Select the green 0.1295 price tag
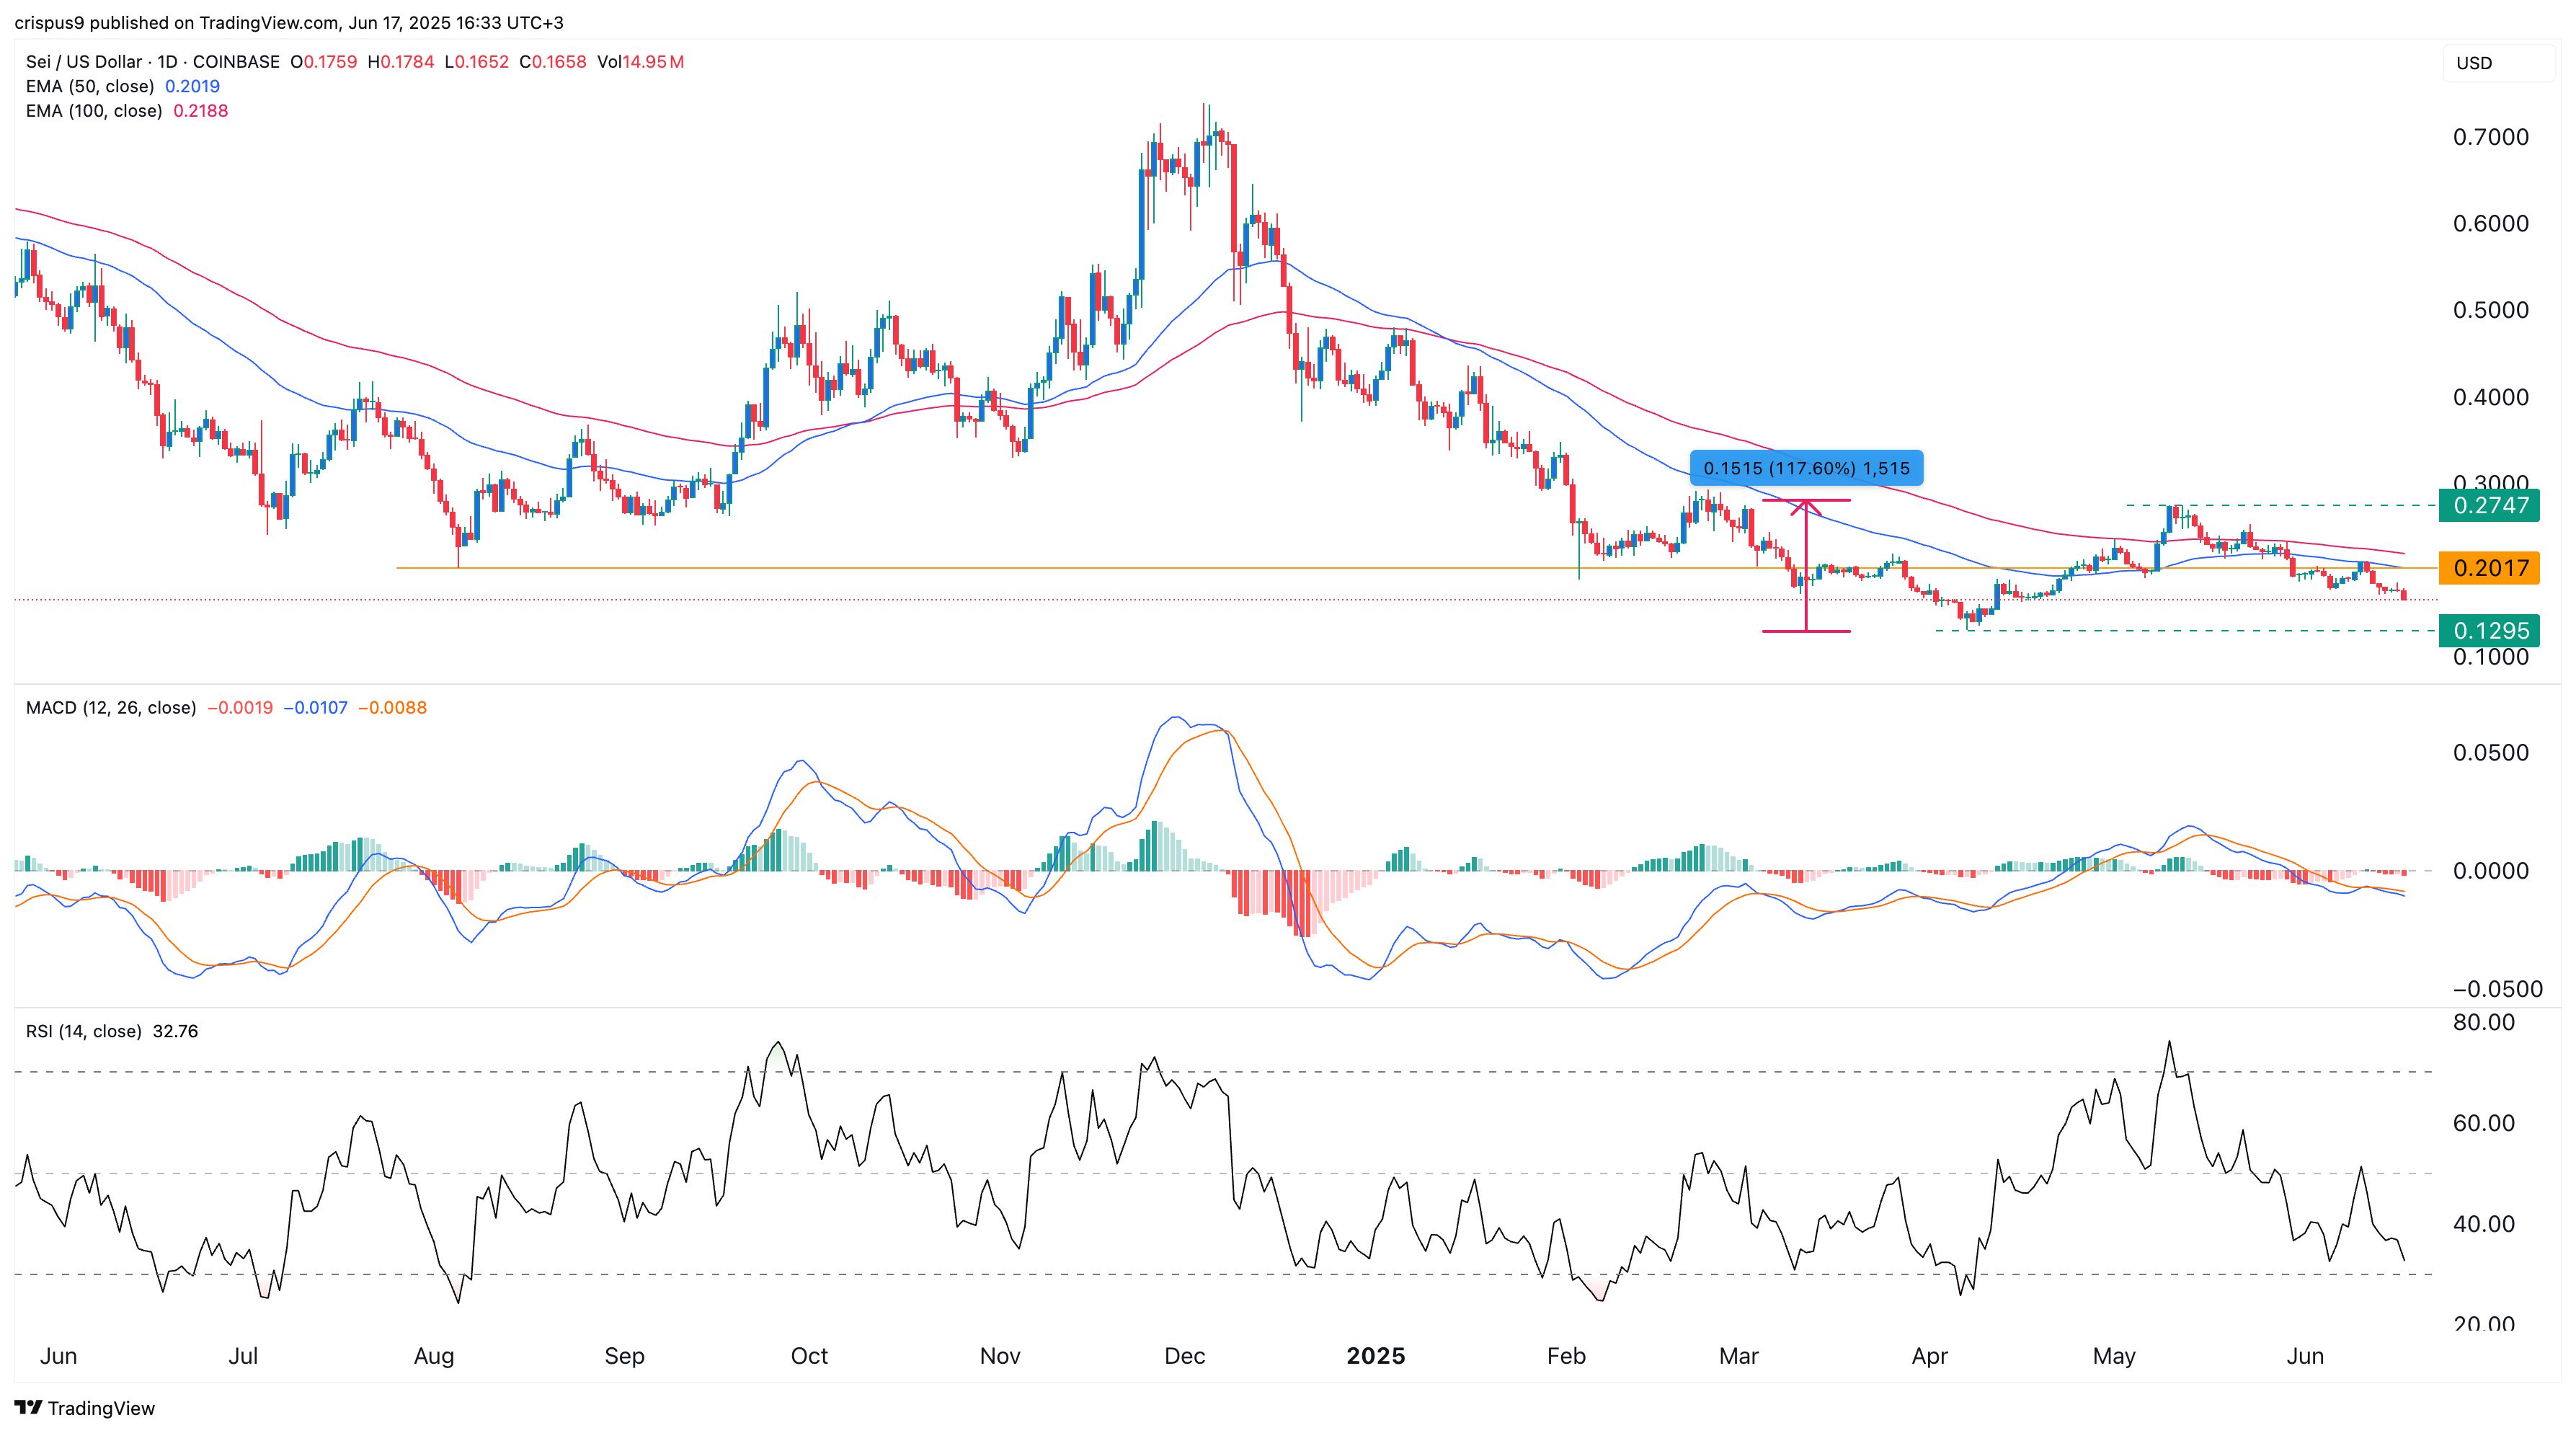 click(x=2489, y=631)
